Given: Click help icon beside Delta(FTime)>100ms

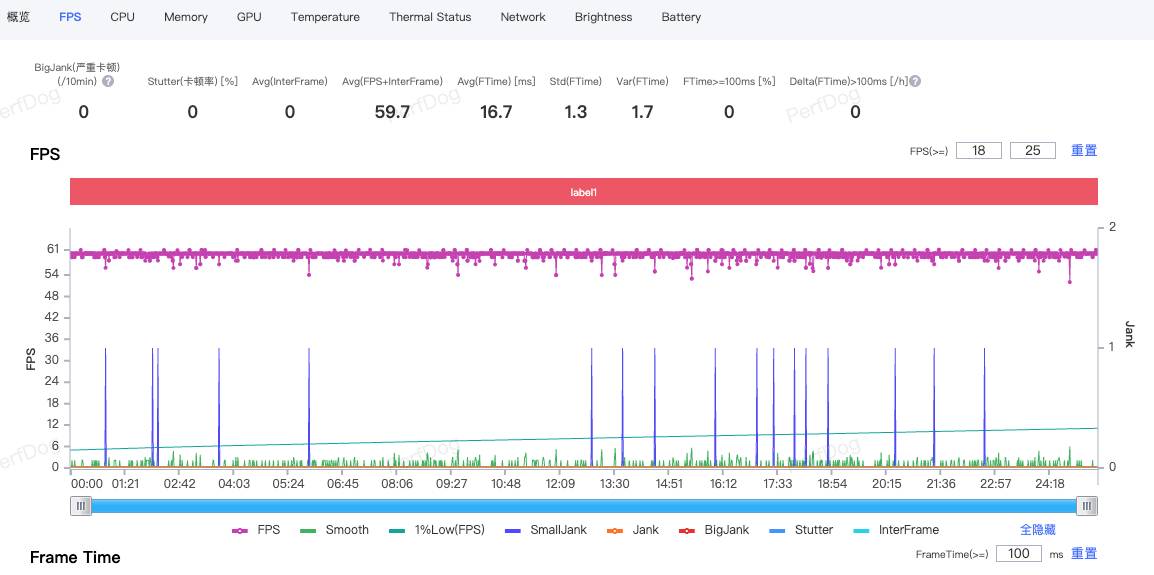Looking at the screenshot, I should (x=915, y=82).
